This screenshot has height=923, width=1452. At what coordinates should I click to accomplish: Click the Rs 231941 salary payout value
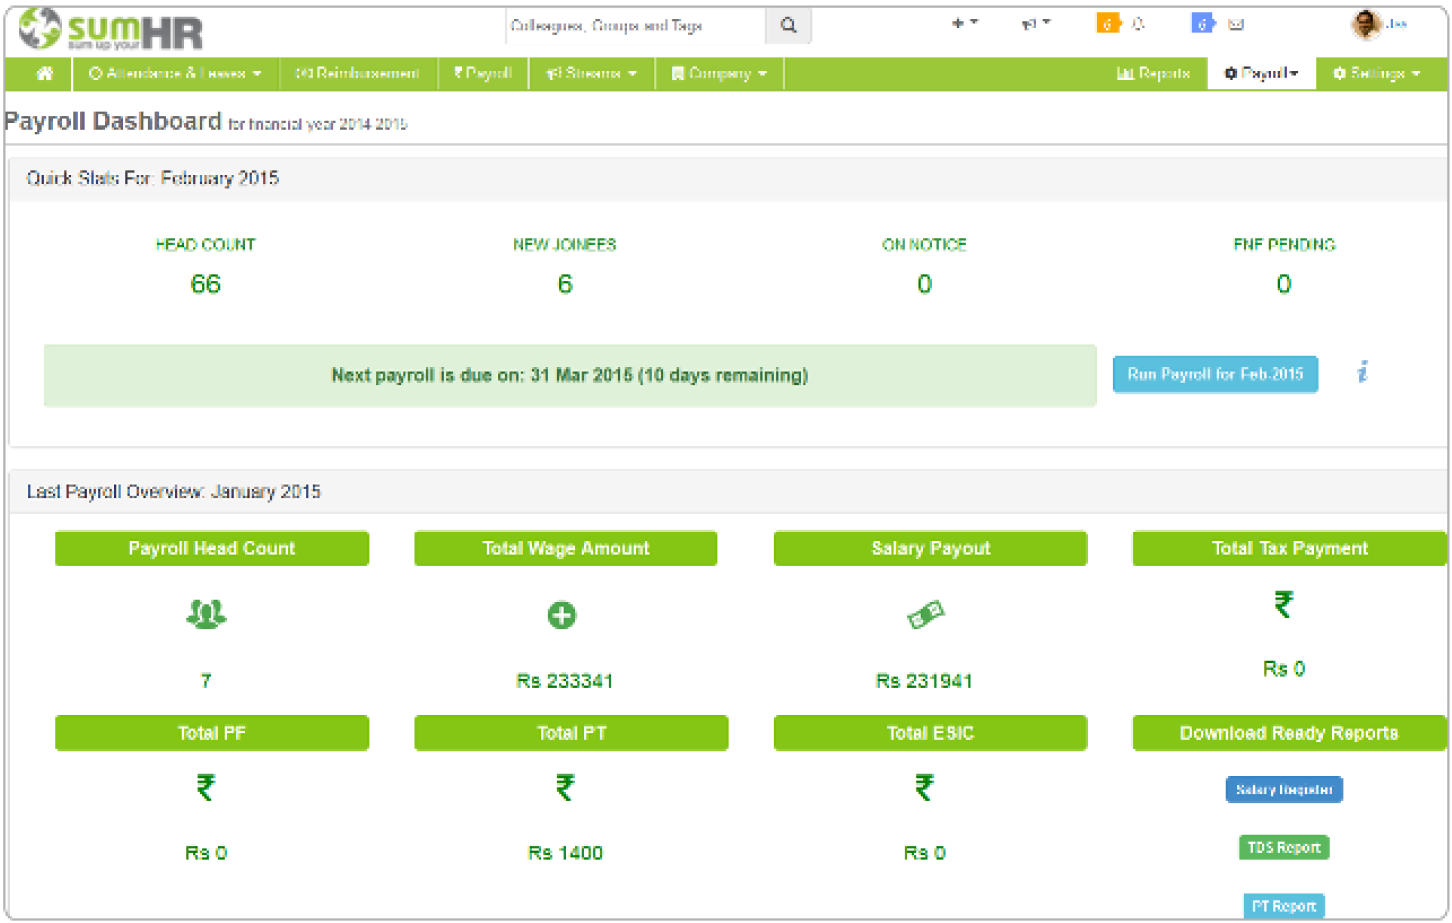click(925, 681)
